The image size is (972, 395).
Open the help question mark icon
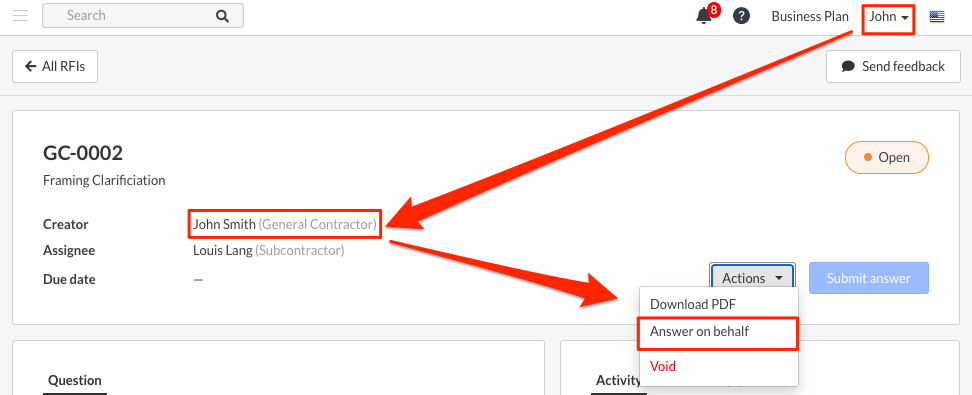741,16
